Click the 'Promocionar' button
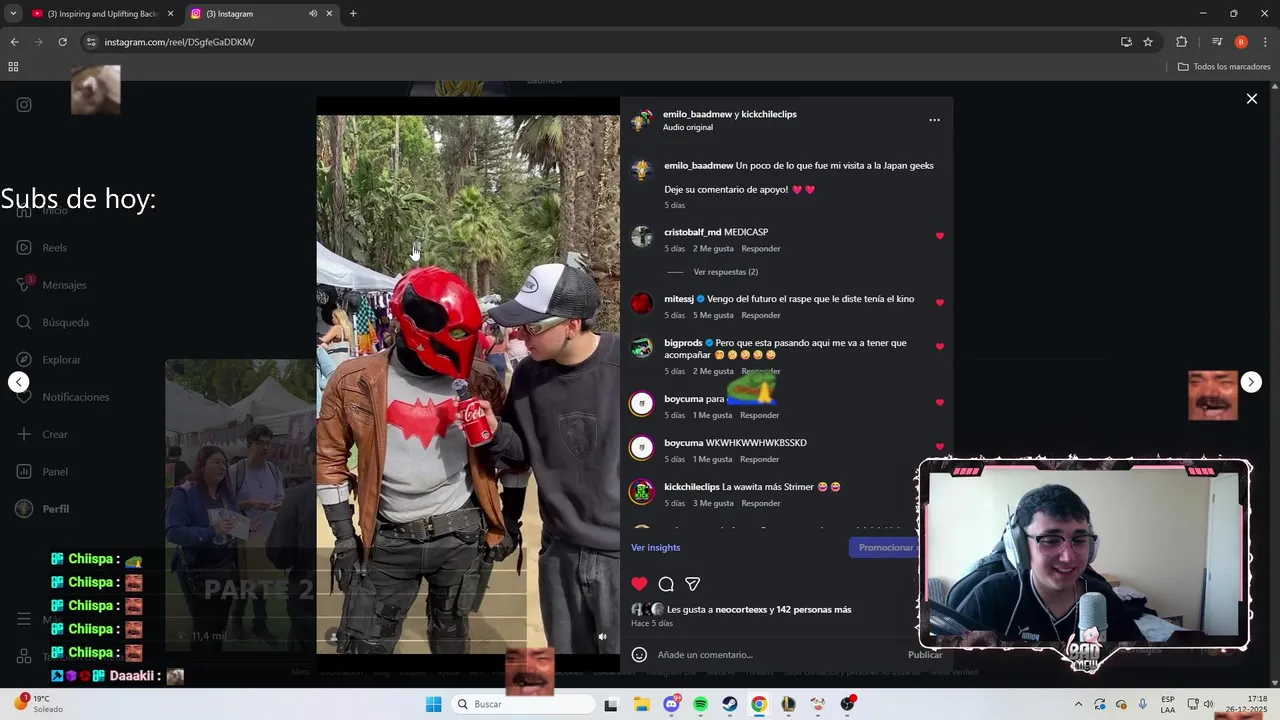1280x720 pixels. click(884, 548)
